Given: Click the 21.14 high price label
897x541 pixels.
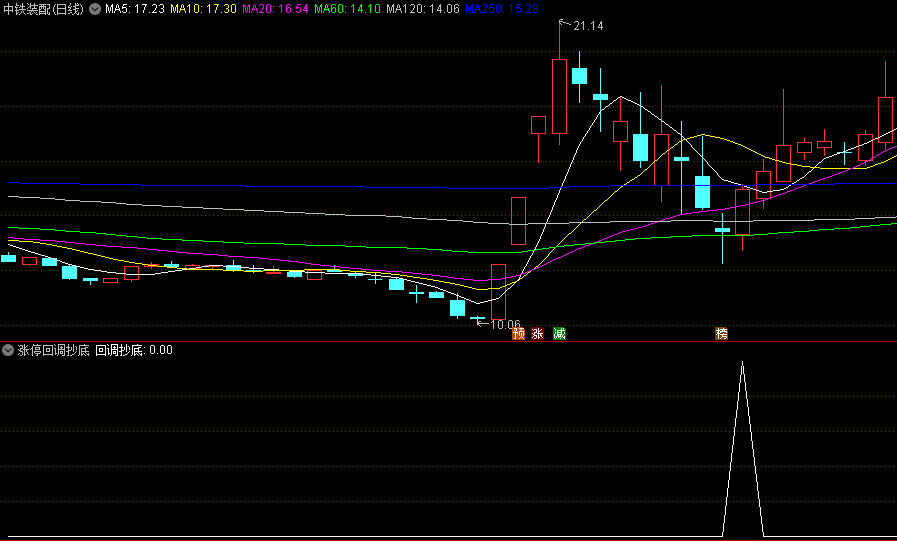Looking at the screenshot, I should (x=588, y=26).
